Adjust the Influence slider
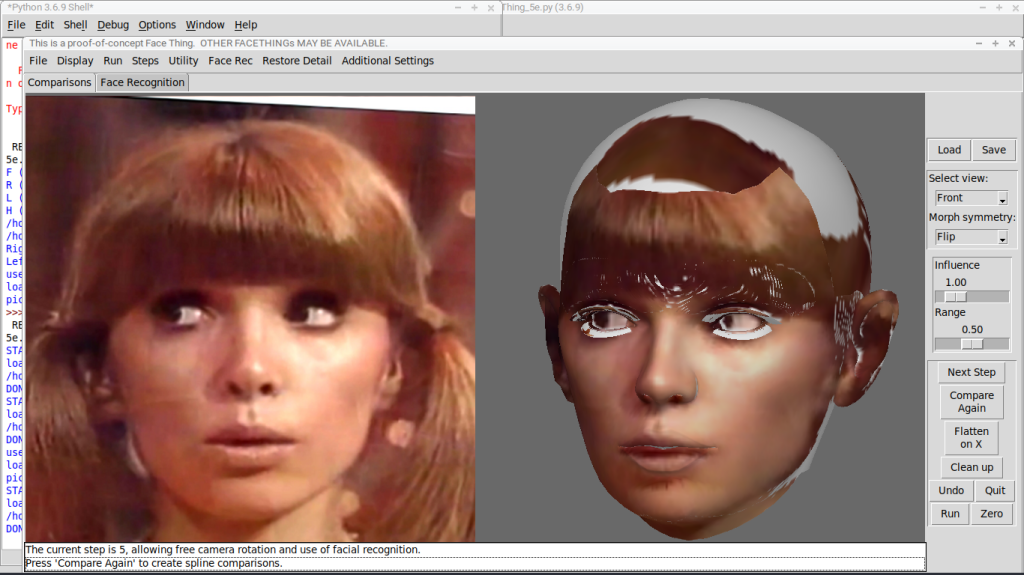The height and width of the screenshot is (575, 1024). point(972,297)
